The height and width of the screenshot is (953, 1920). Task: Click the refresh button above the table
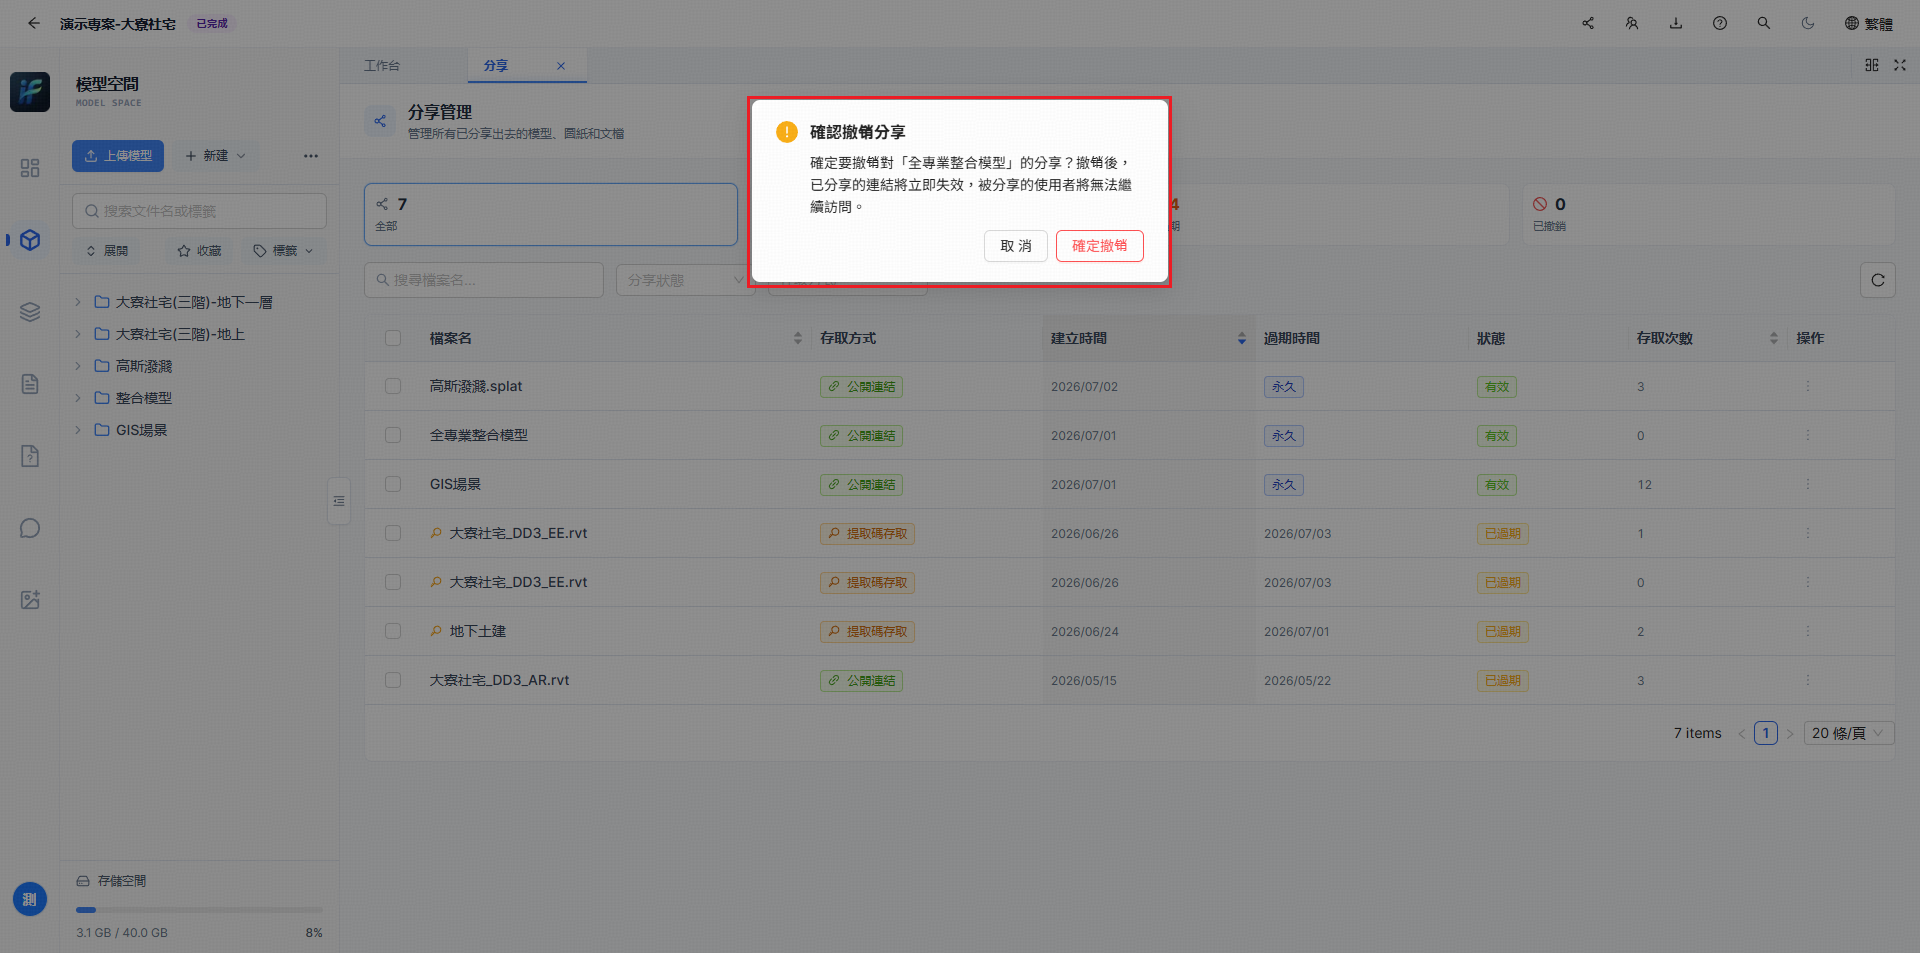1877,280
